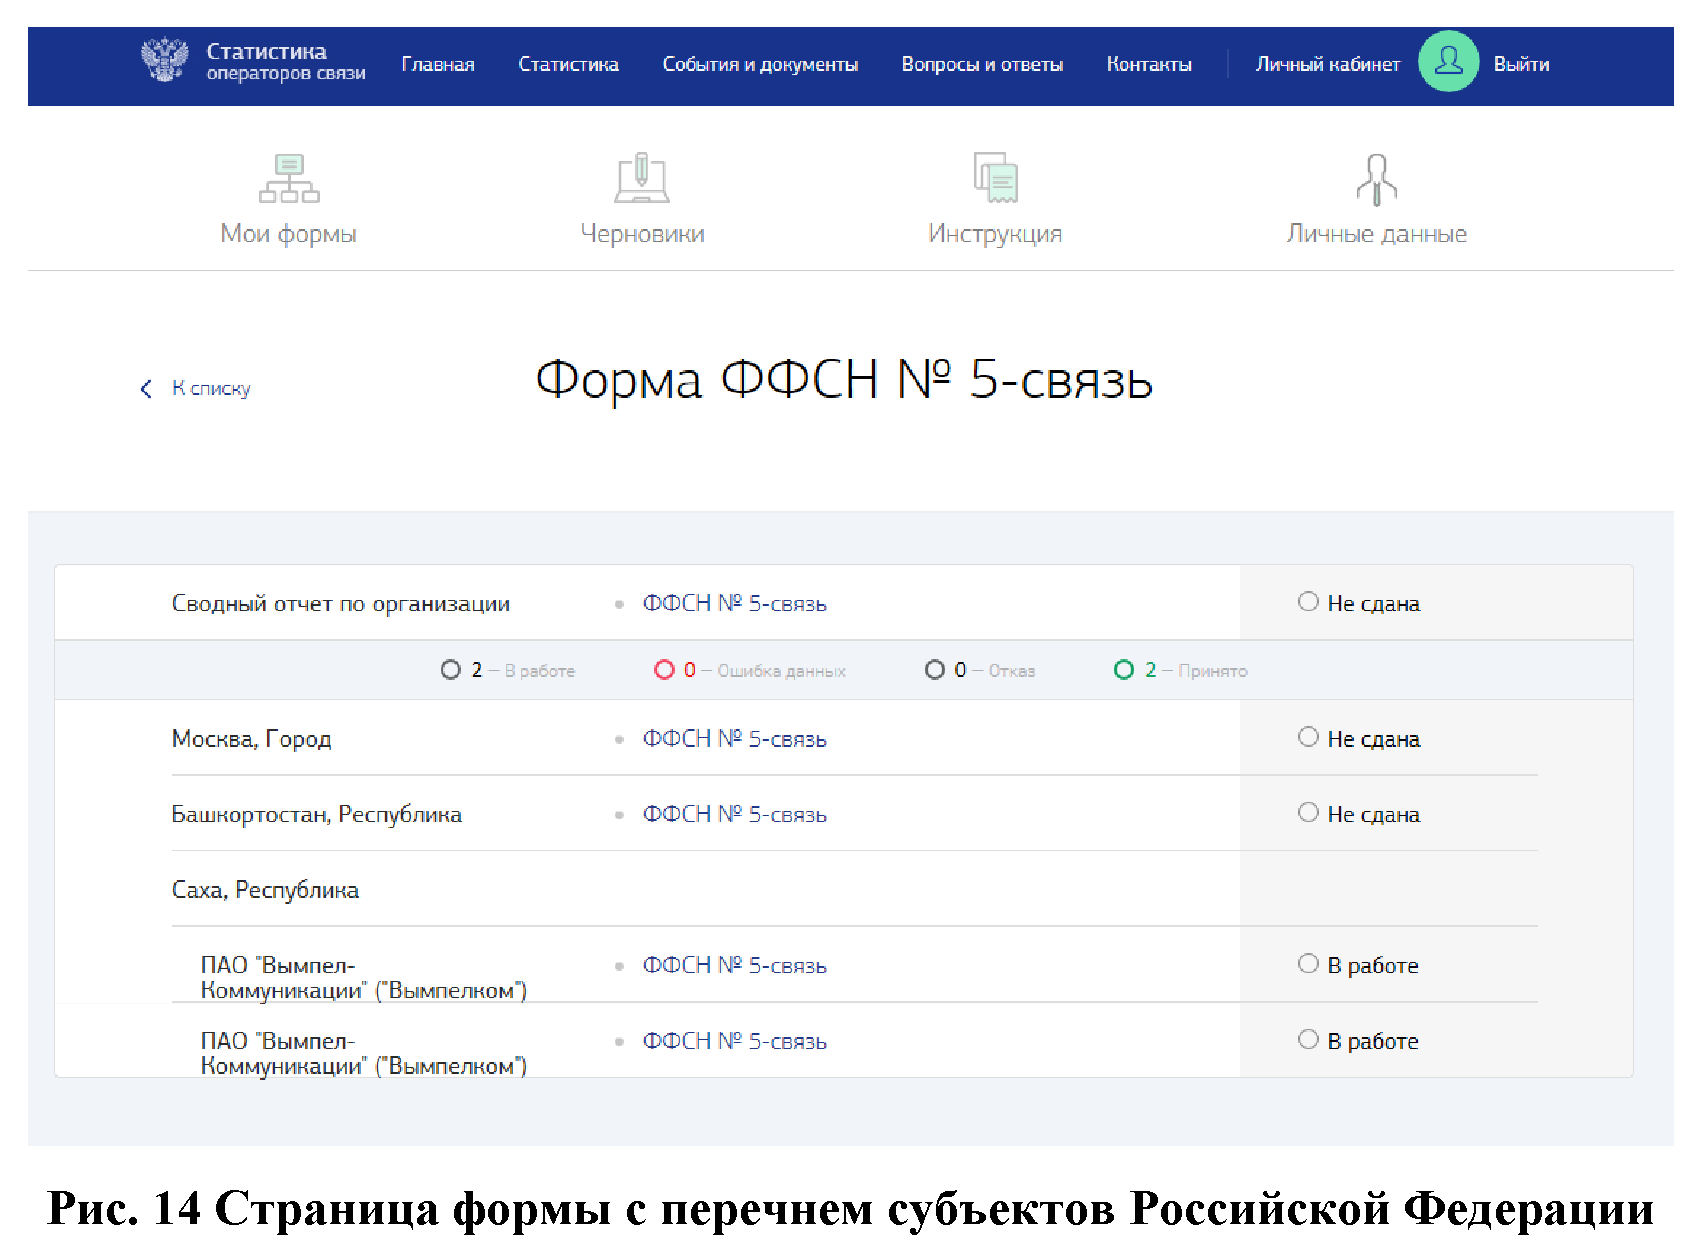Screen dimensions: 1691x1260
Task: Open the Контакты menu item
Action: tap(1149, 65)
